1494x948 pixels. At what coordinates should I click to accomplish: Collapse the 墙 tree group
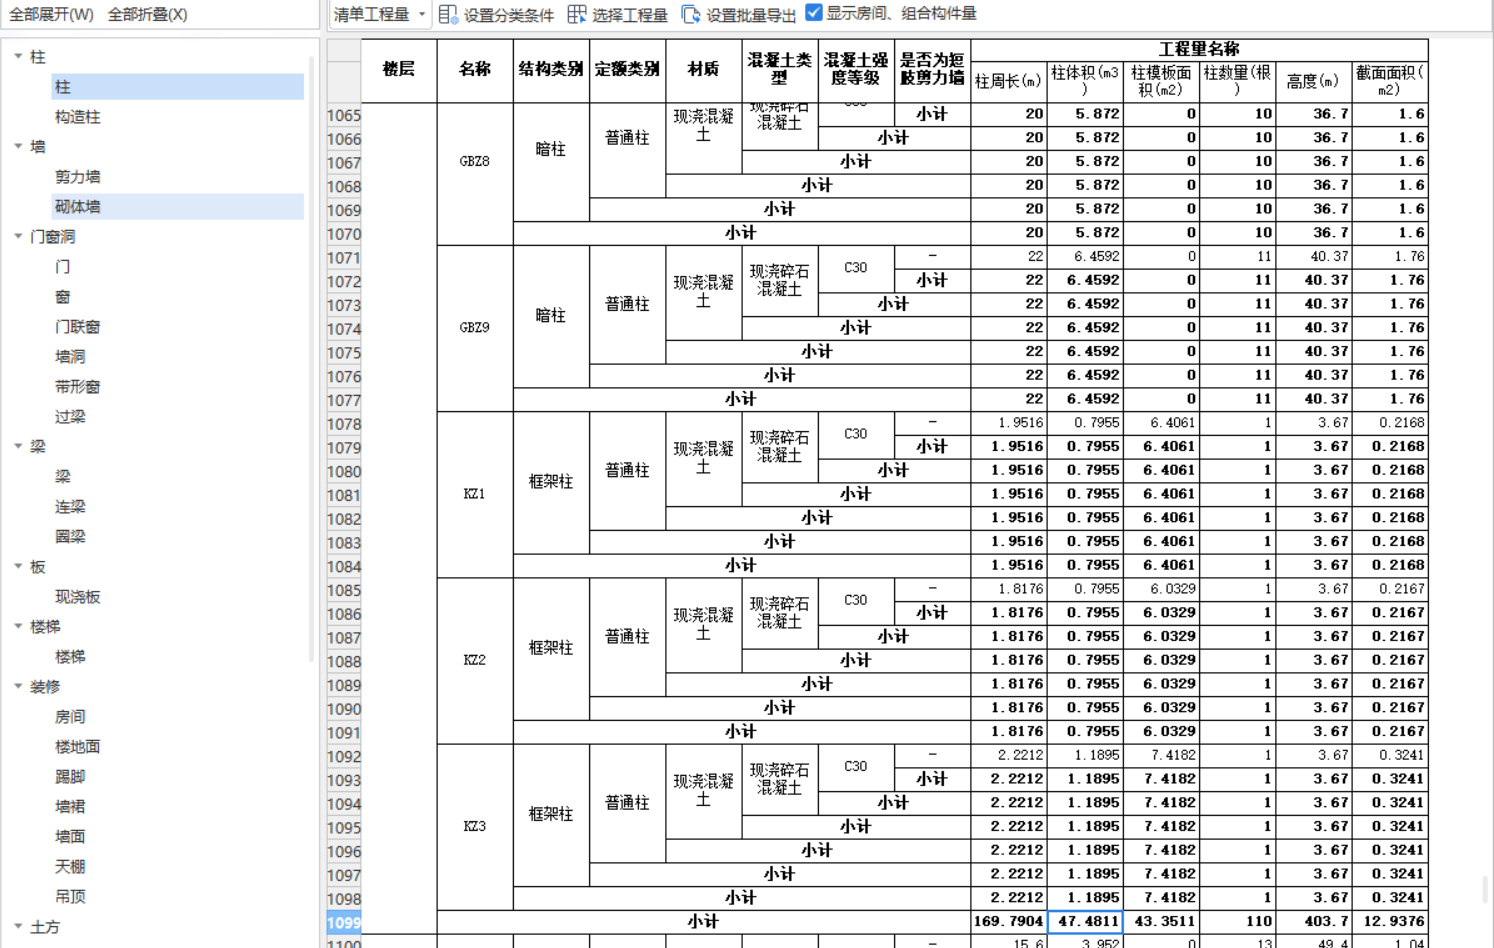(x=18, y=147)
